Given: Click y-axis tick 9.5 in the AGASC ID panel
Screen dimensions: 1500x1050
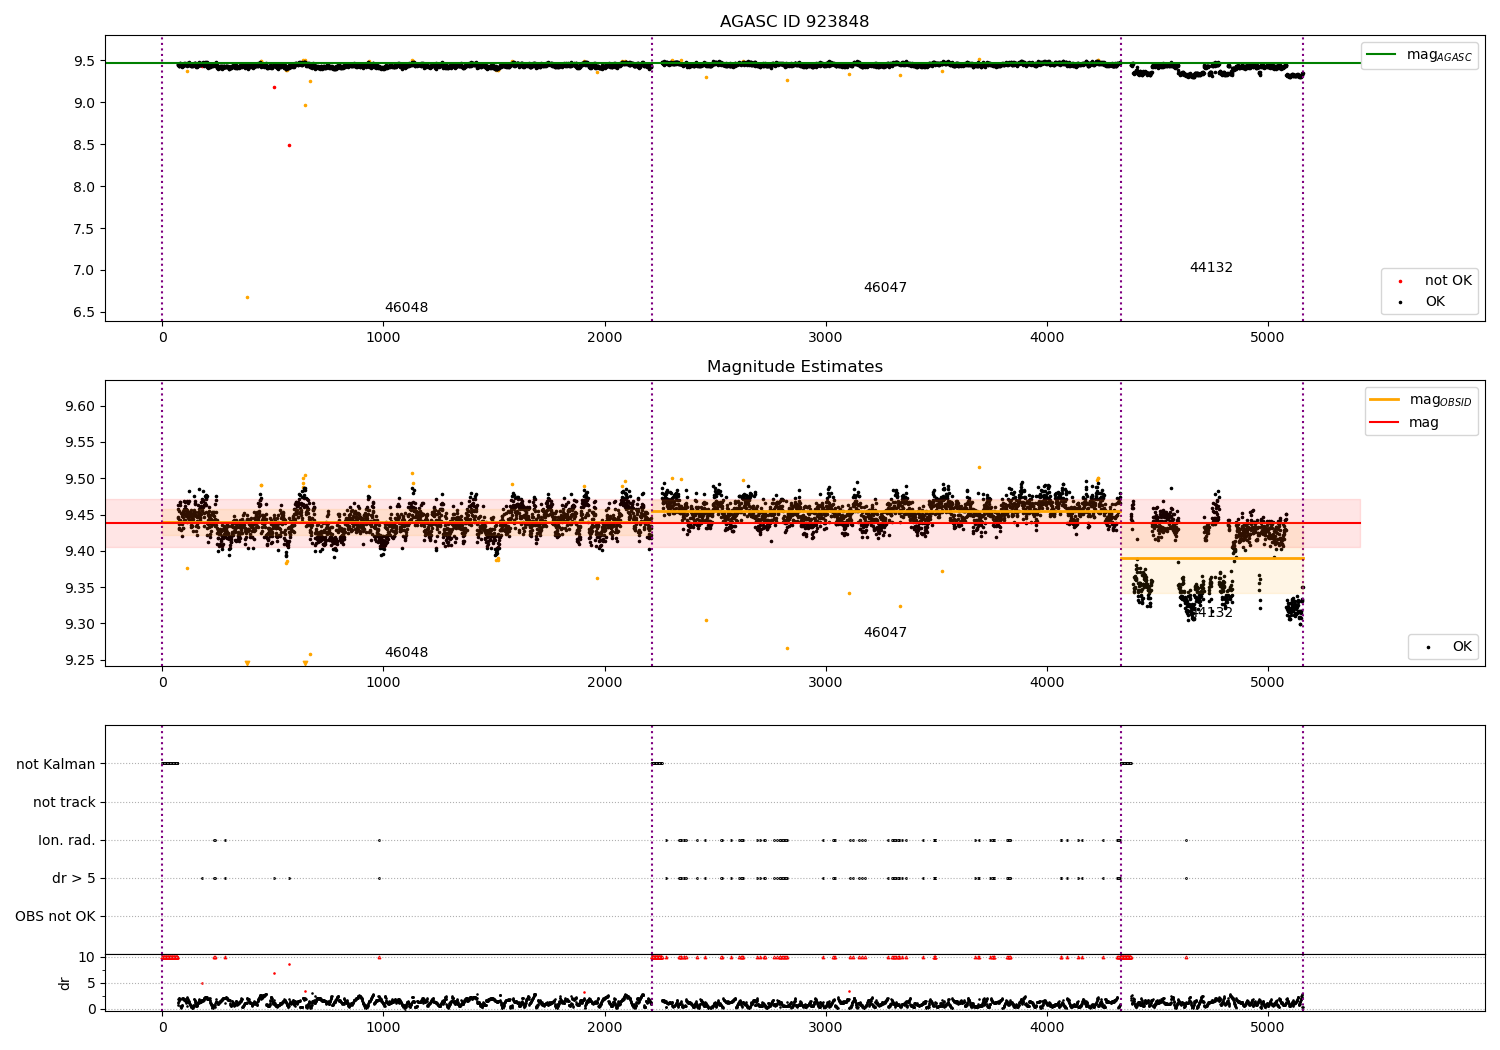Looking at the screenshot, I should [x=85, y=61].
